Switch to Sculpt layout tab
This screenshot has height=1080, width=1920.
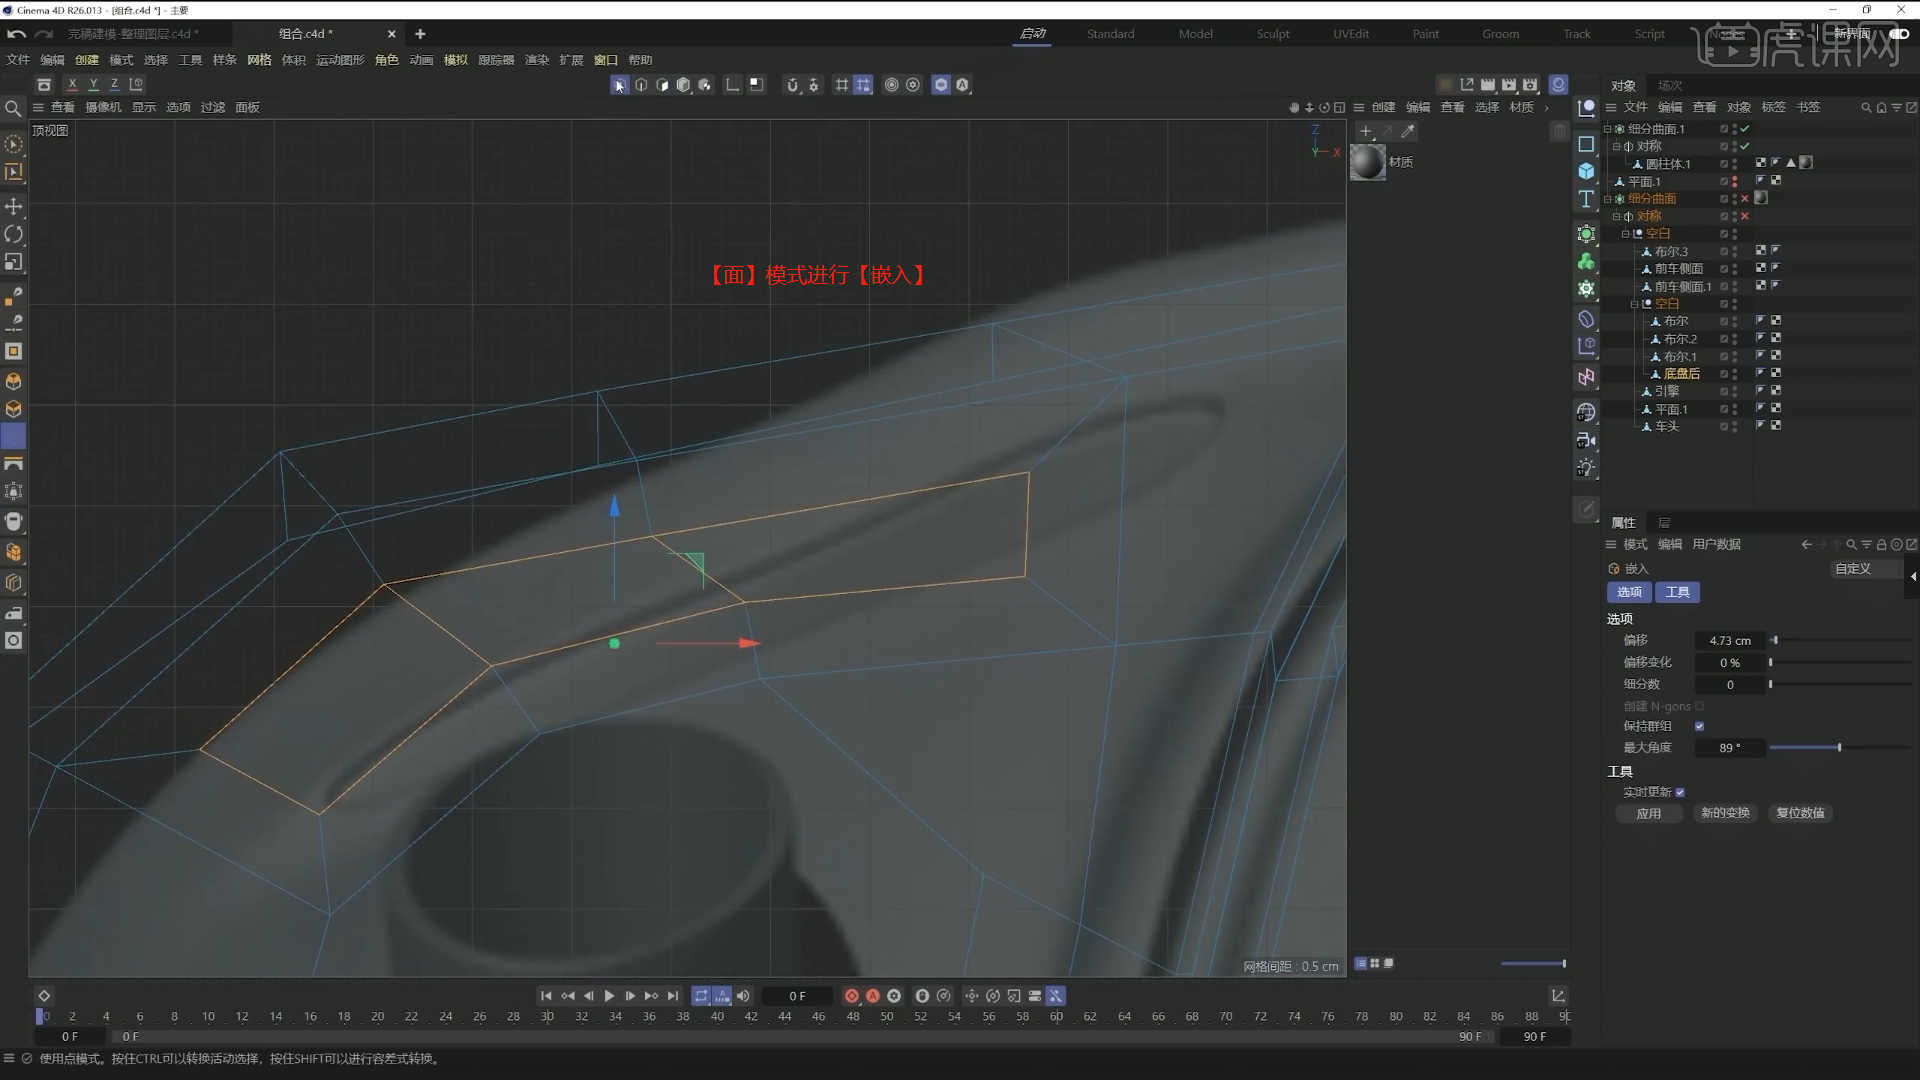[x=1273, y=34]
